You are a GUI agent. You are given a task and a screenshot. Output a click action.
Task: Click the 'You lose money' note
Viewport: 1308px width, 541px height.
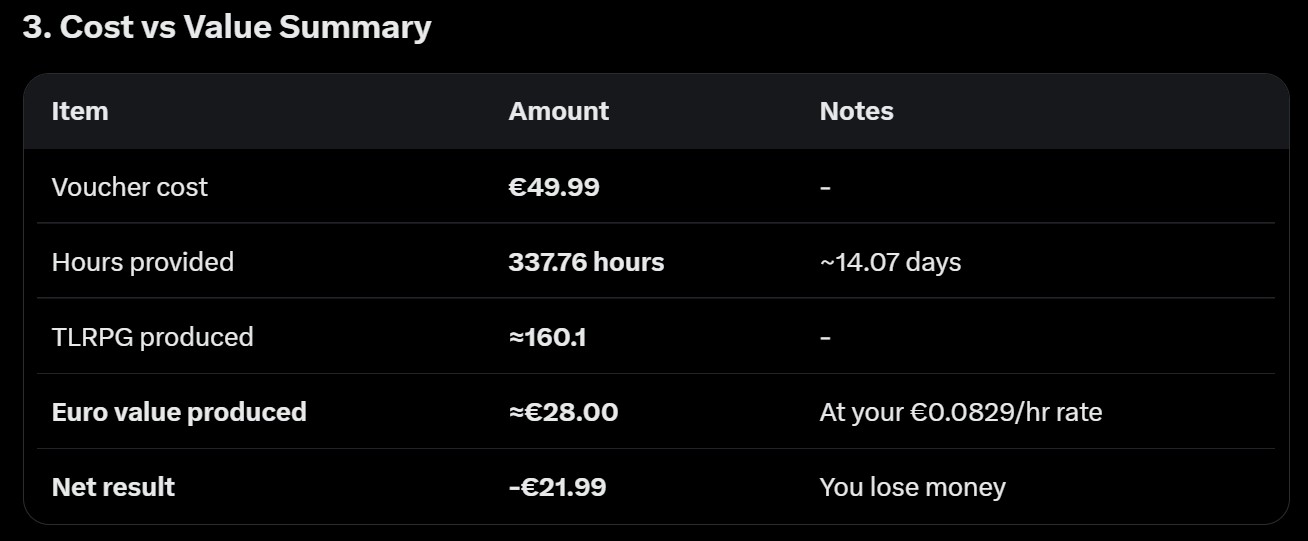[912, 487]
